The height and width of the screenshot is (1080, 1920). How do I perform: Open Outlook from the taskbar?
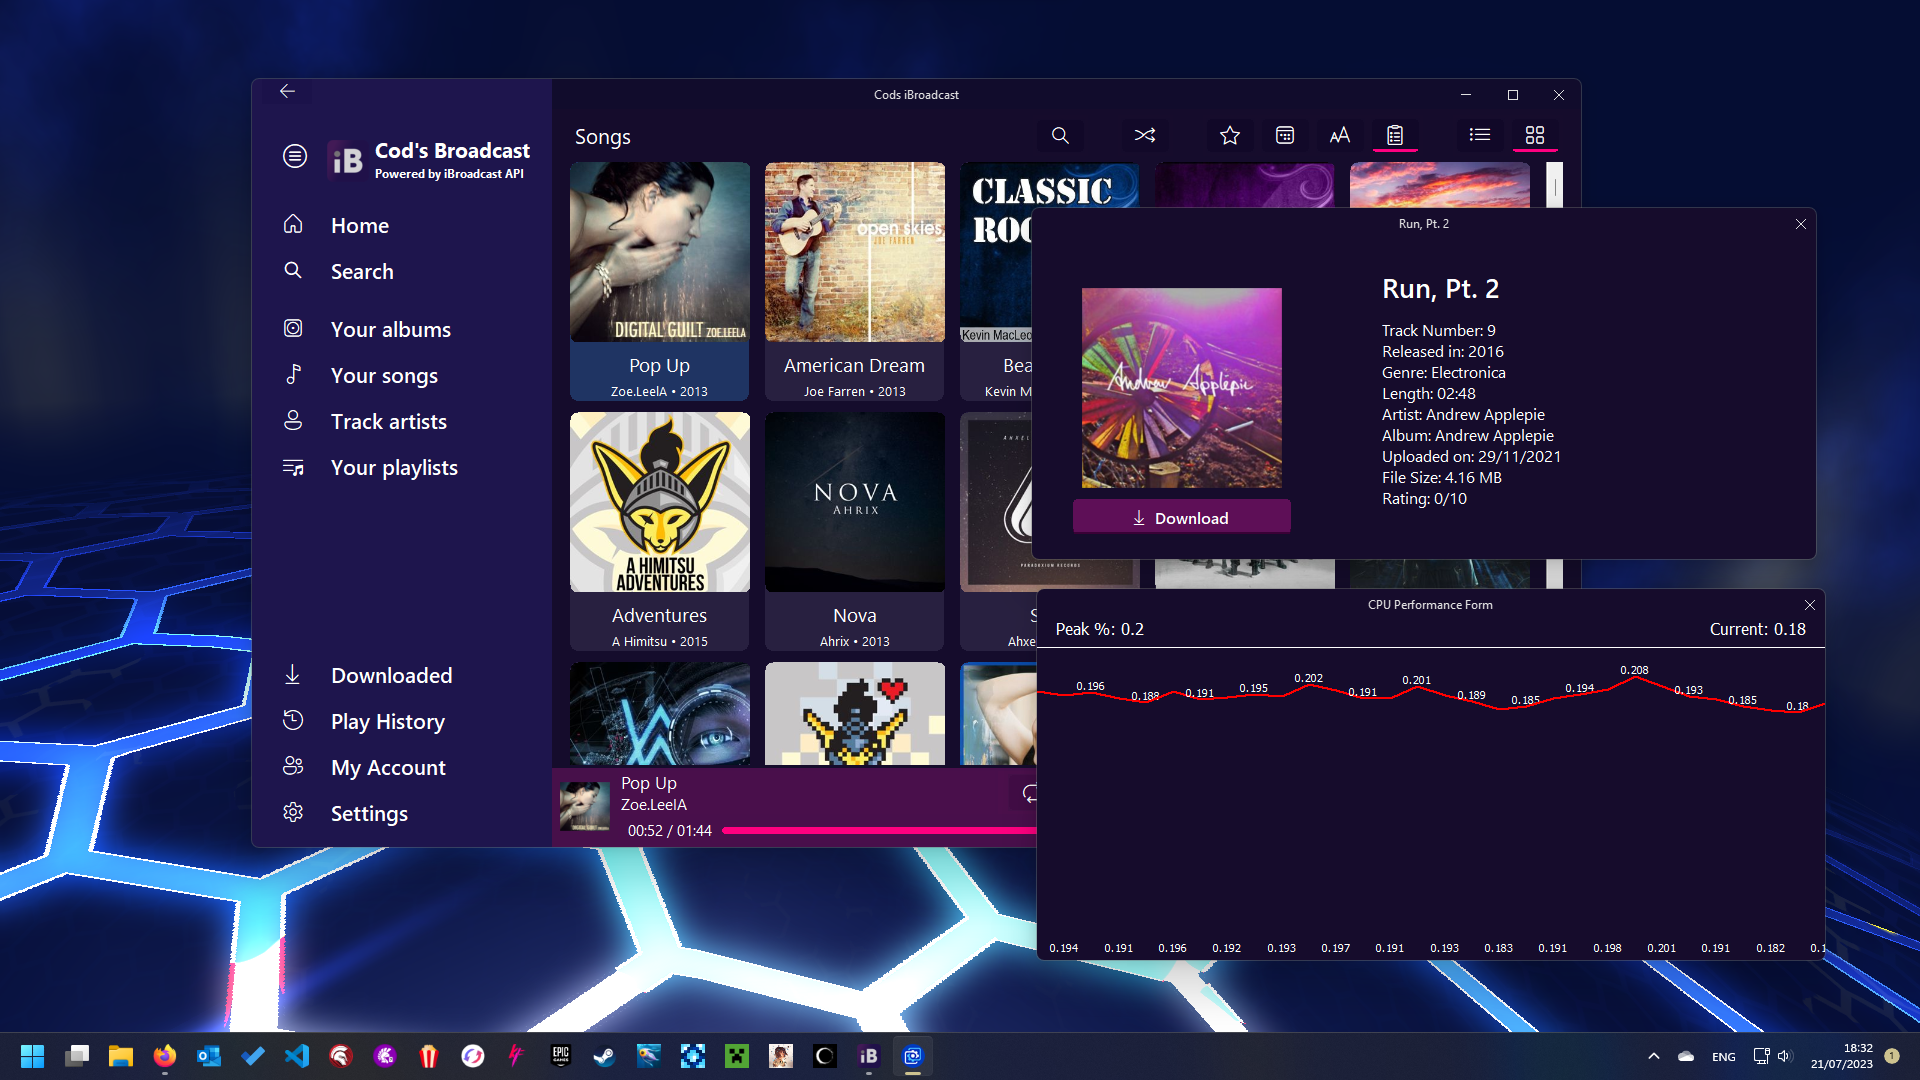209,1056
